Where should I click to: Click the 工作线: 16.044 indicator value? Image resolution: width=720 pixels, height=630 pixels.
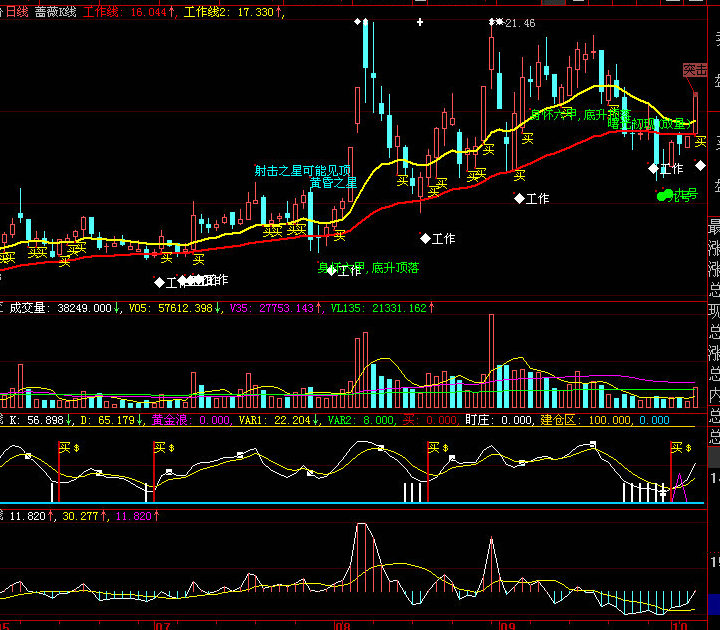tap(129, 12)
